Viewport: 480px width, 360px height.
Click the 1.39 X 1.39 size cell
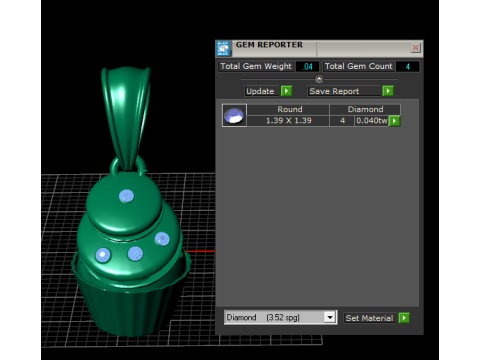(x=289, y=121)
